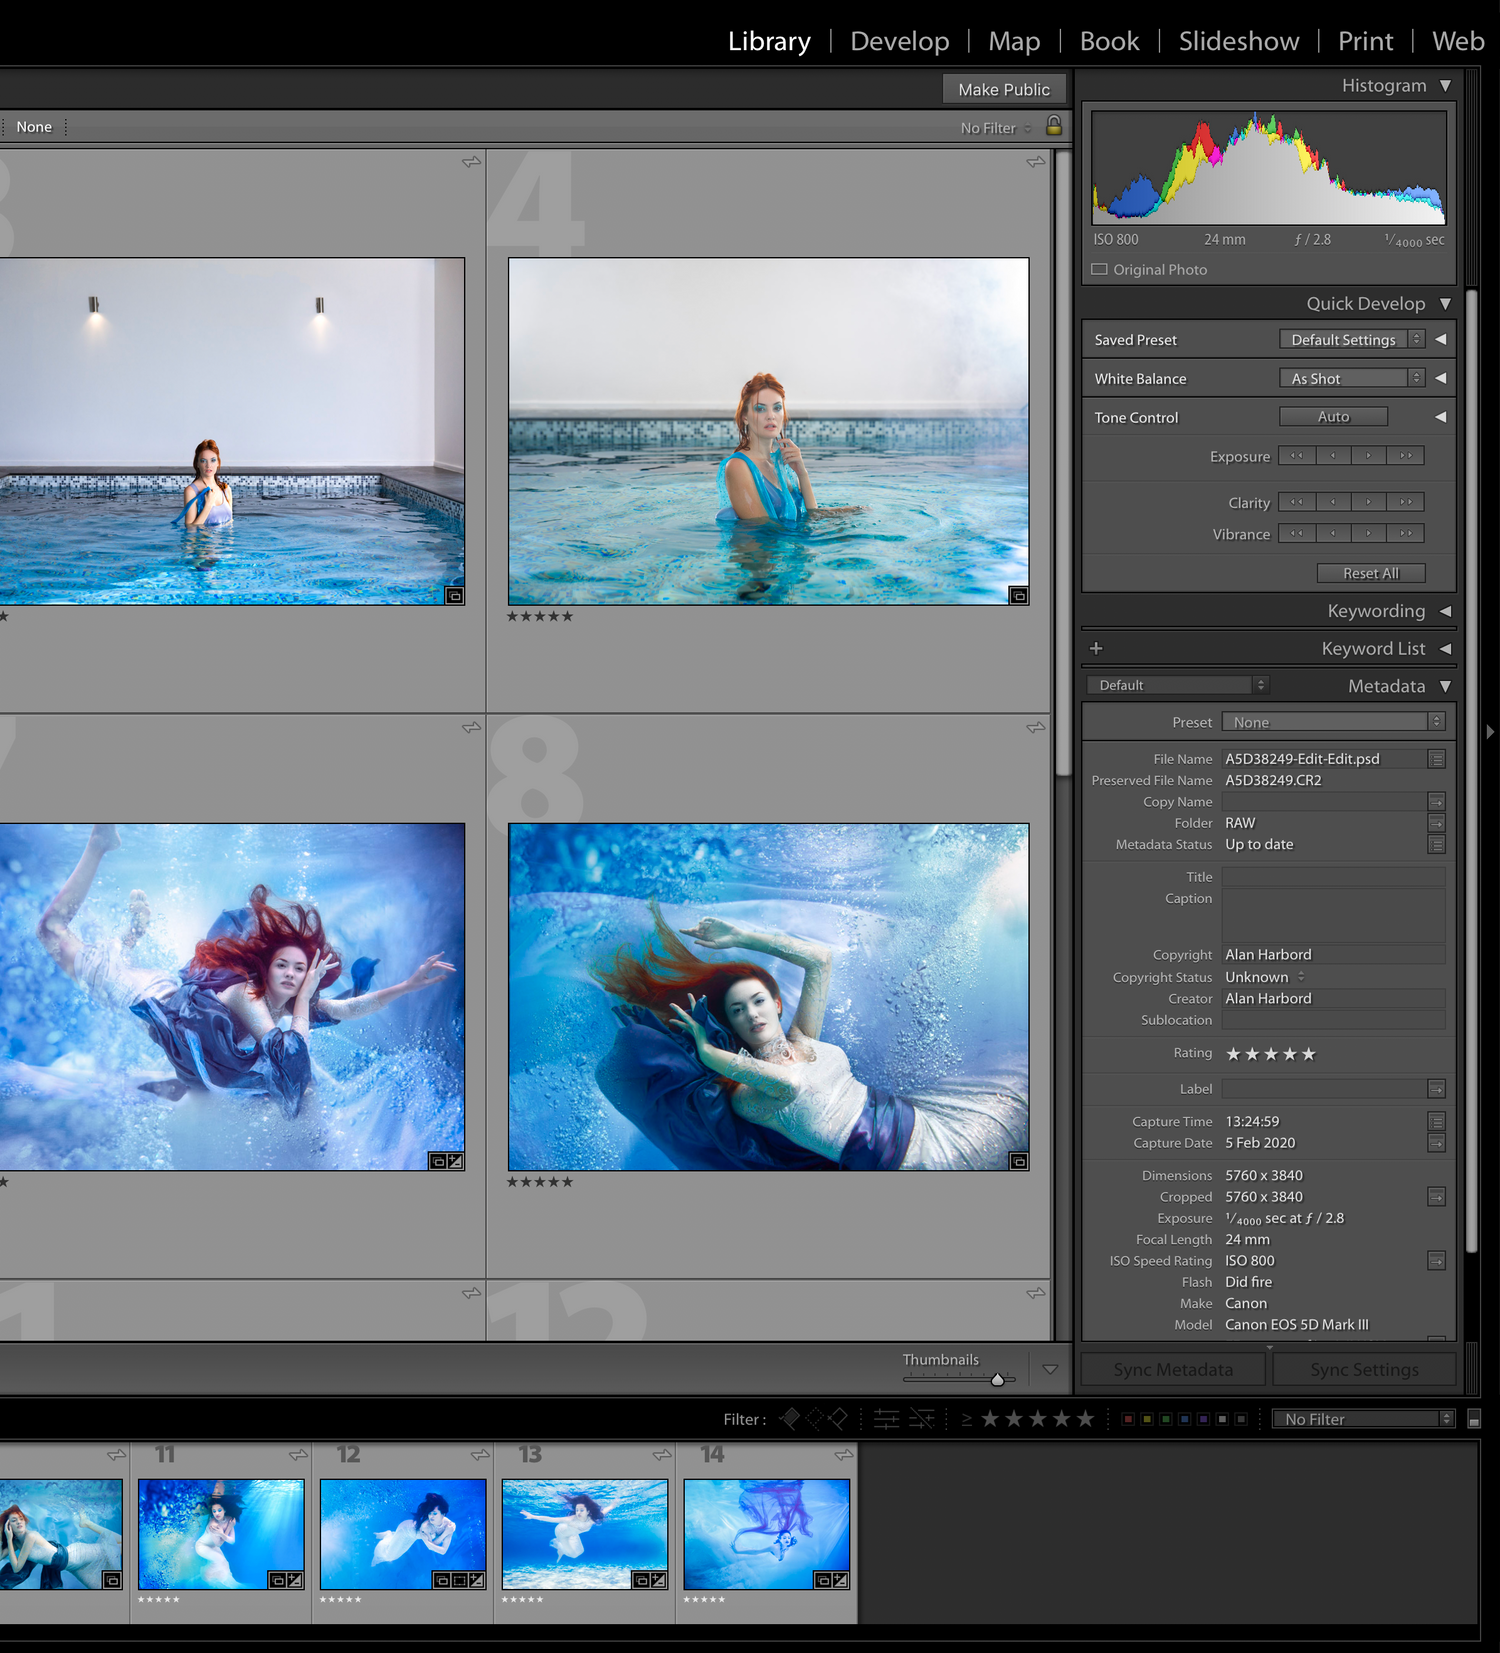
Task: Click Reset All in Quick Develop
Action: tap(1370, 573)
